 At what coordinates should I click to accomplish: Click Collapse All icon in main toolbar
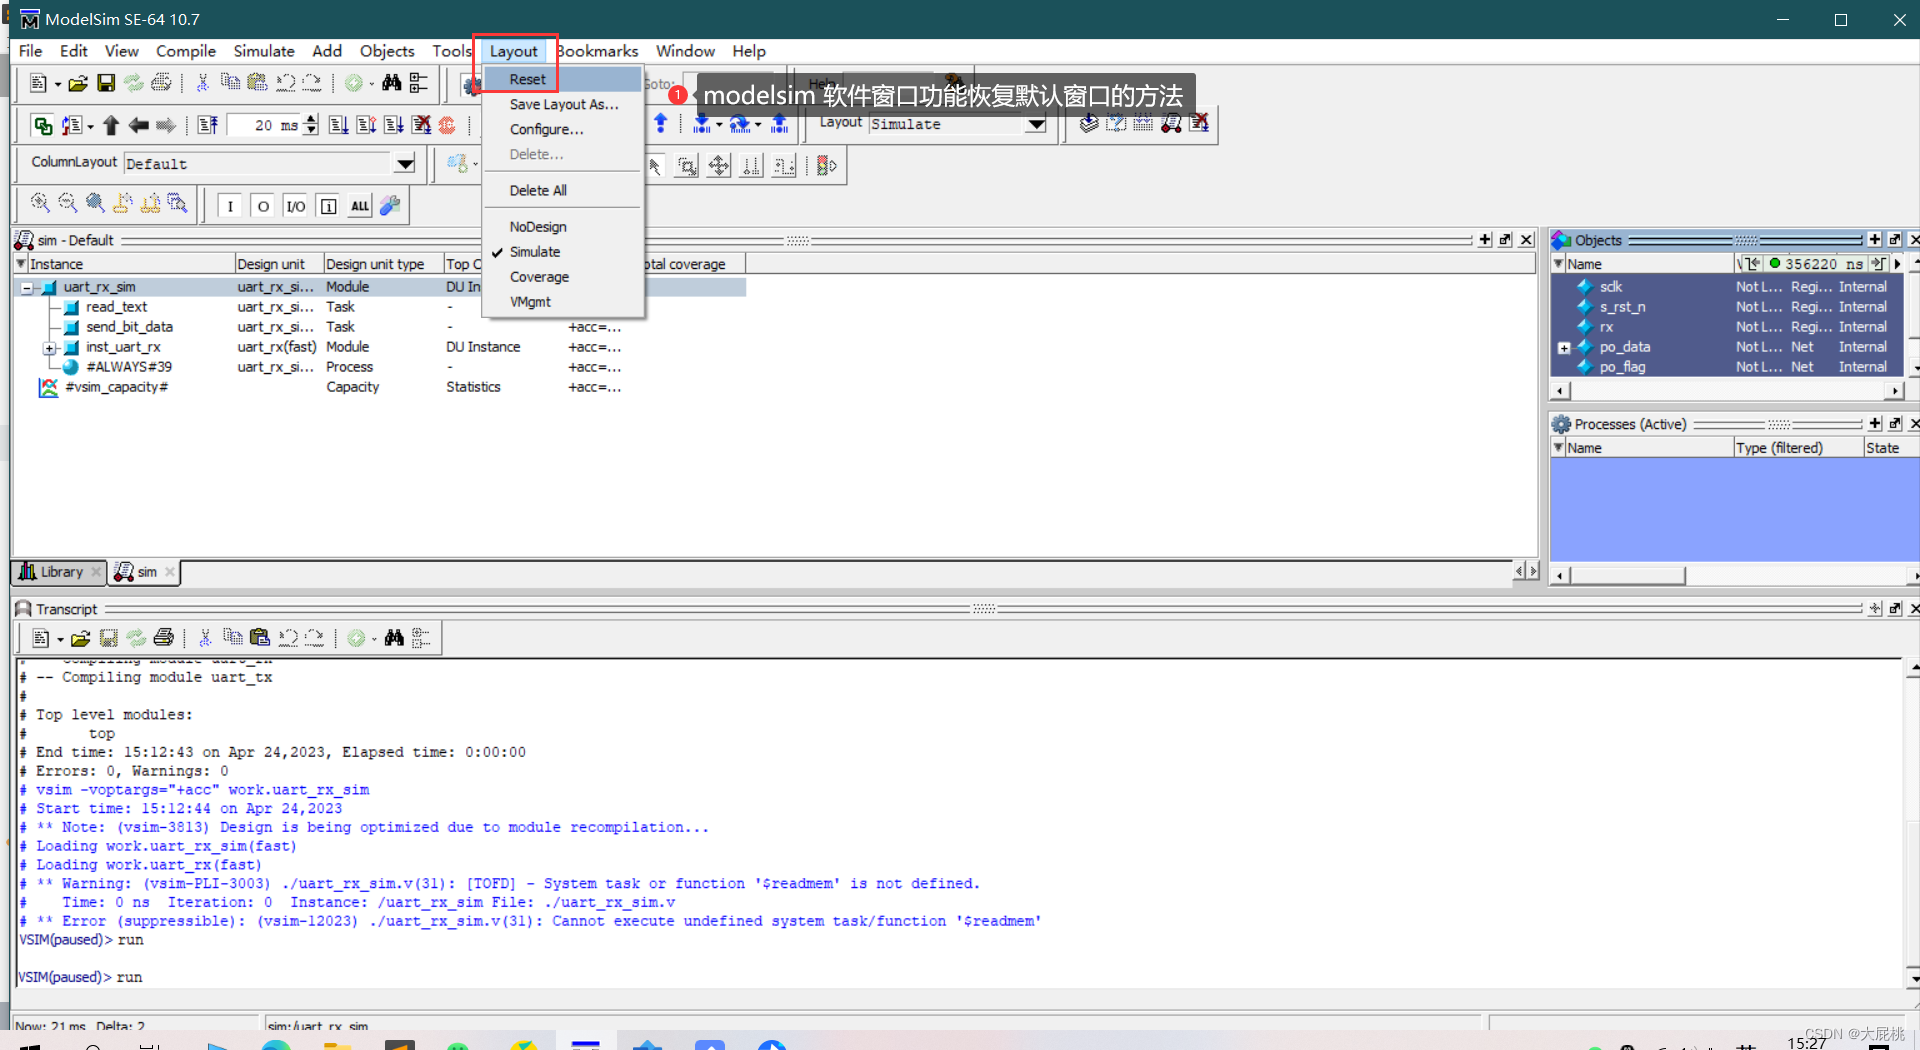(419, 83)
